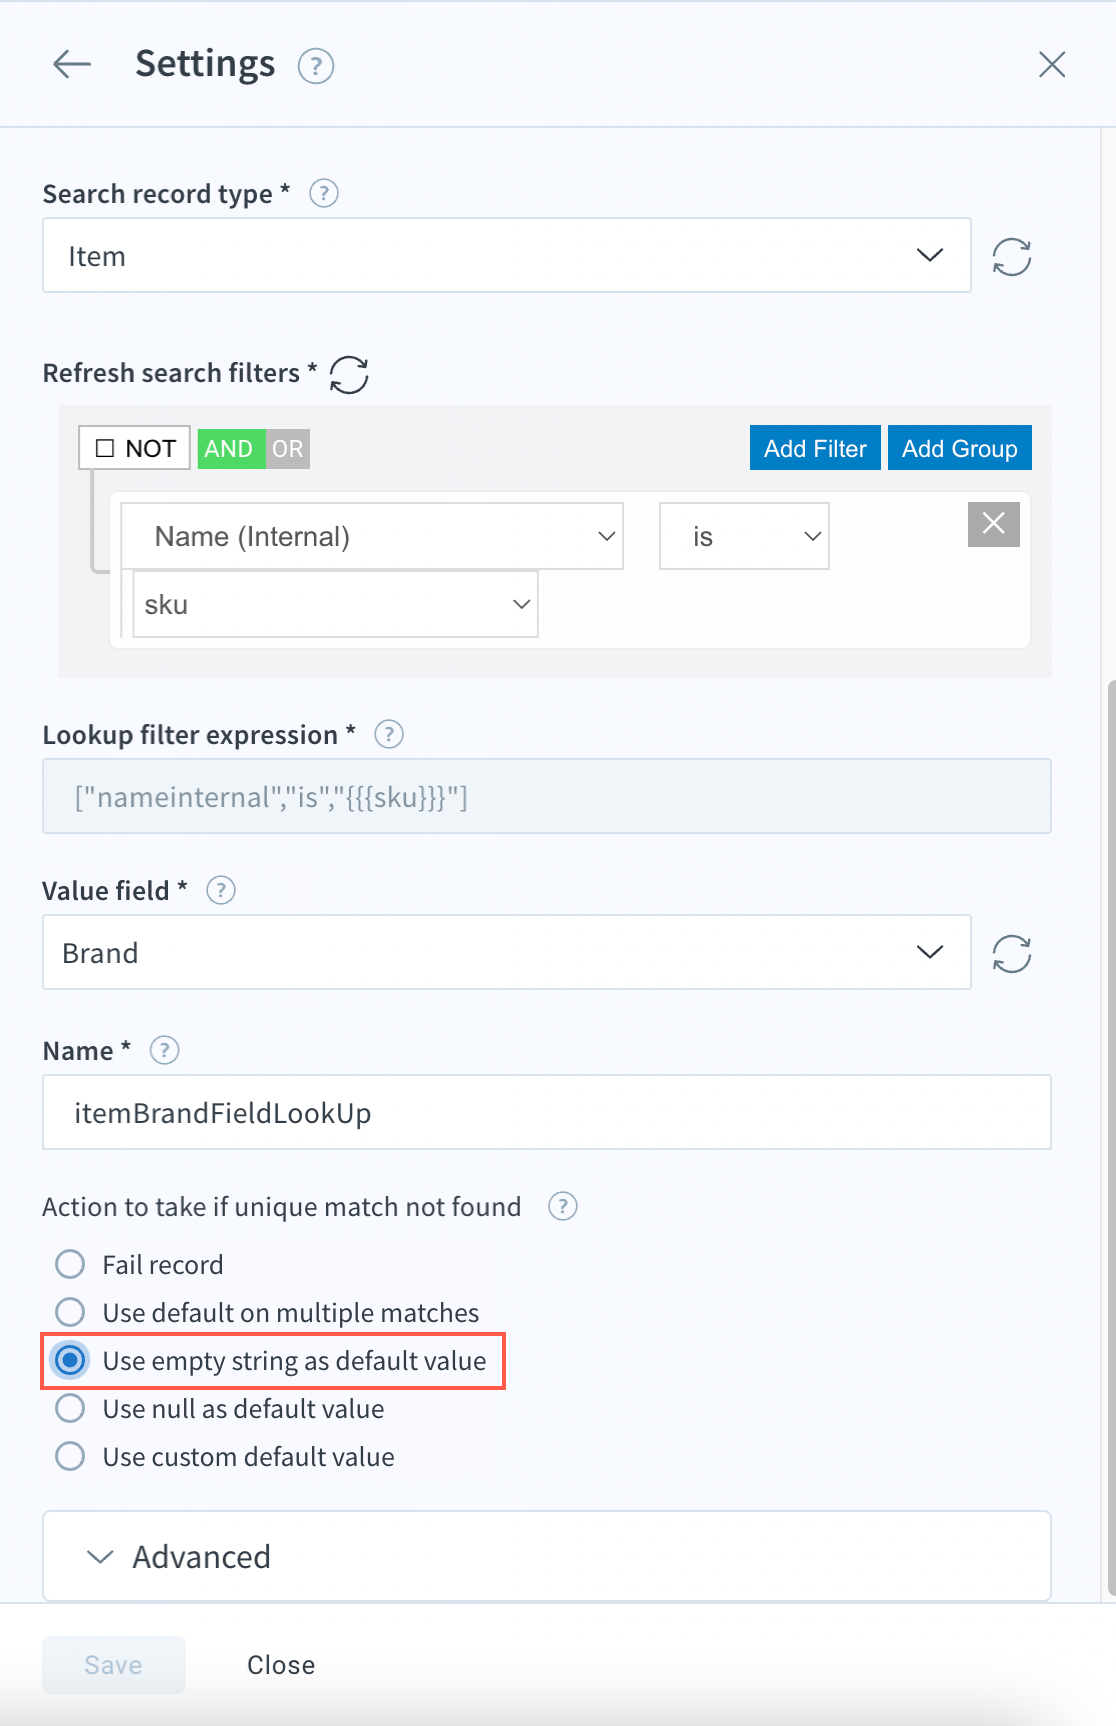Screen dimensions: 1116x1726
Task: Click the panel's vertical scrollbar
Action: click(1111, 1137)
